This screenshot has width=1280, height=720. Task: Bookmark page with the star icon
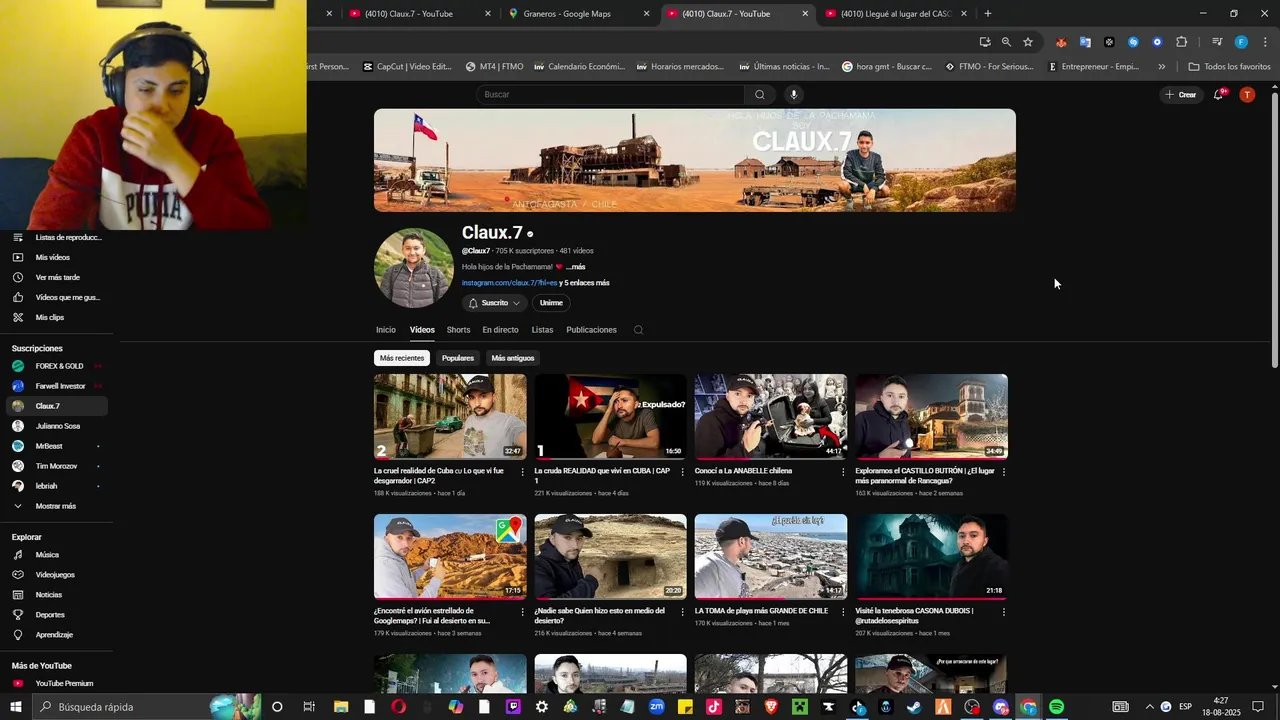pos(1028,42)
